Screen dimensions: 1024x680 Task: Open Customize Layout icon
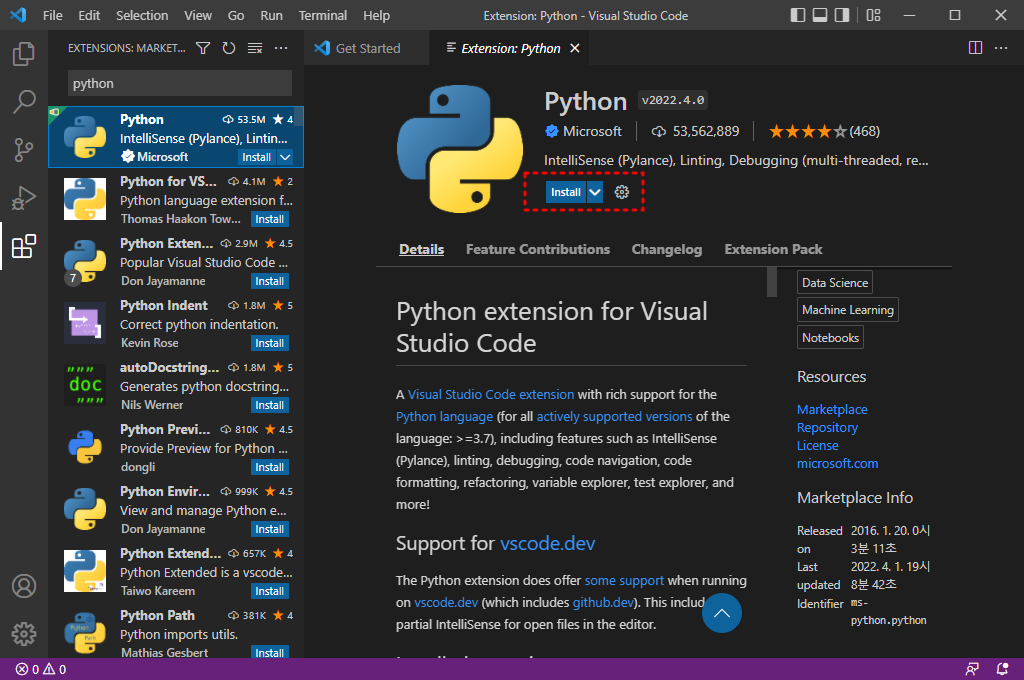pos(873,15)
